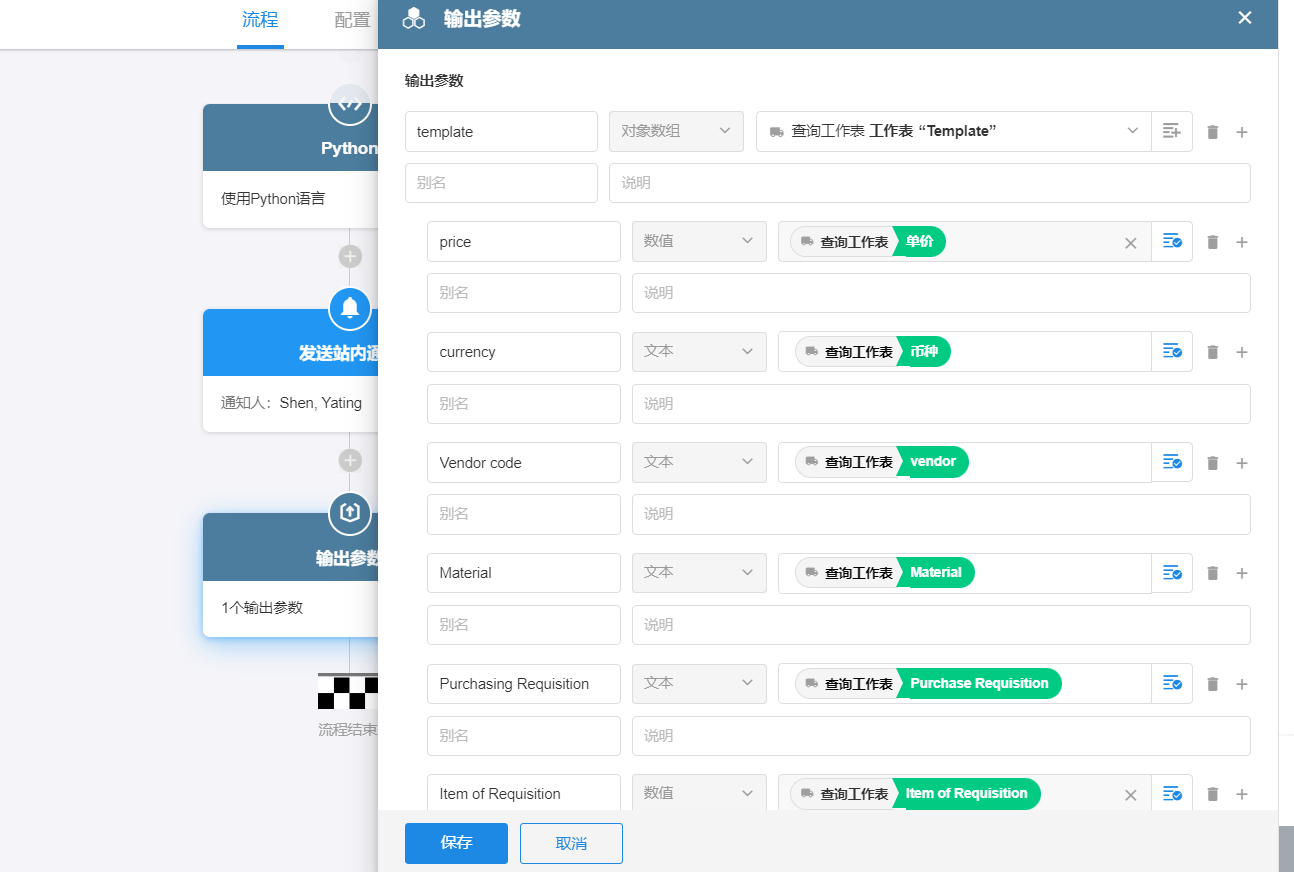Add a node below the 发送站内通知 node
Viewport: 1294px width, 872px height.
click(350, 460)
